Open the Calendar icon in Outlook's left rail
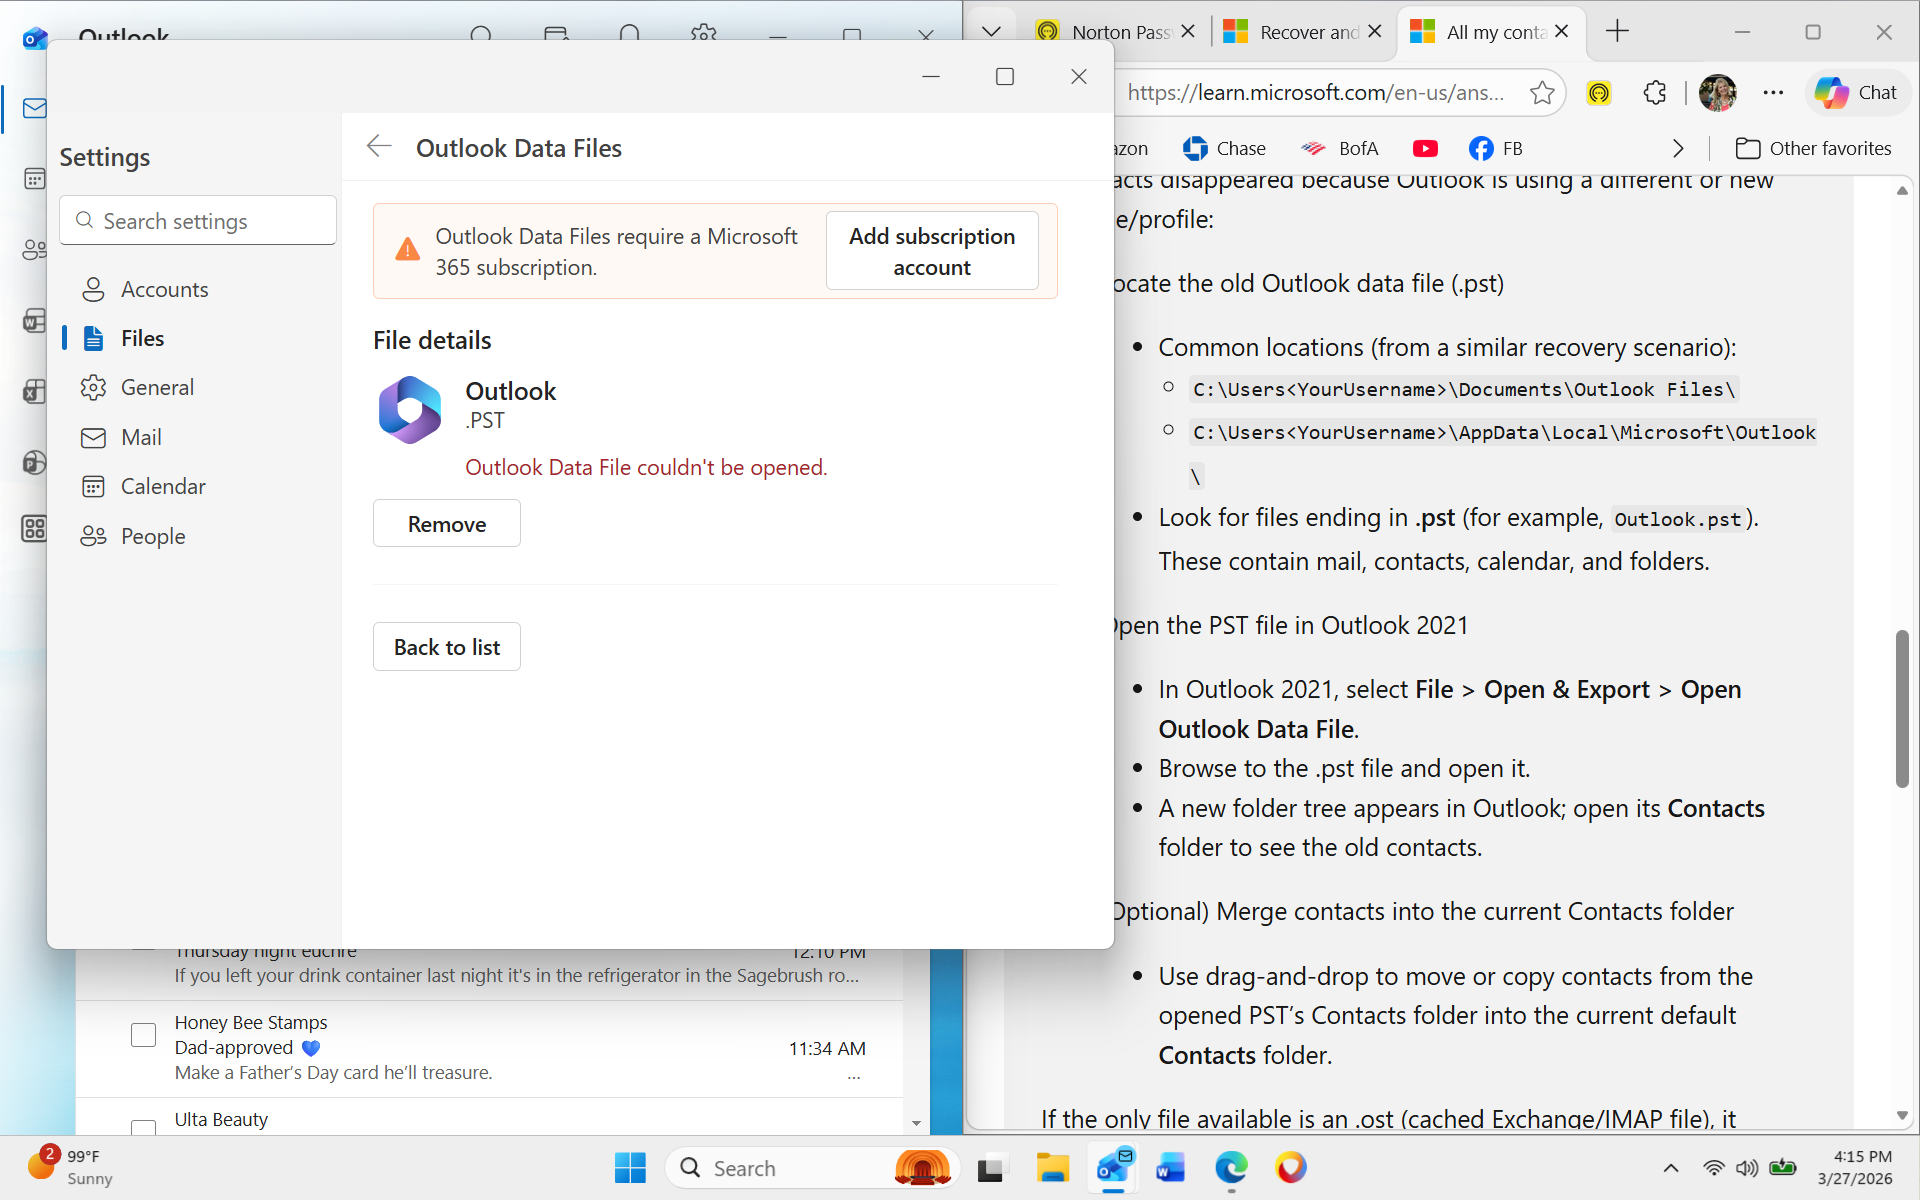 coord(34,179)
